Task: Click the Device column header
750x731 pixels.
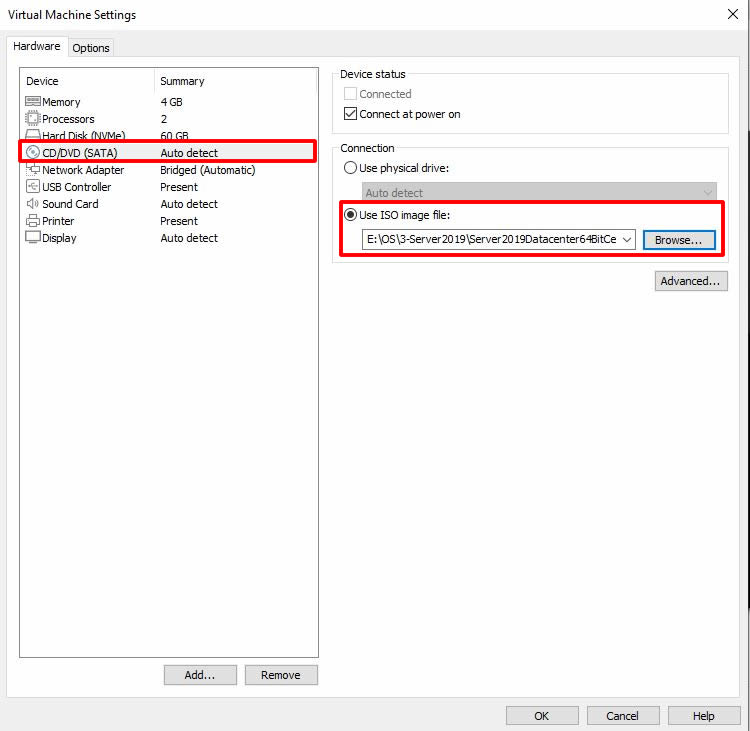Action: [x=88, y=81]
